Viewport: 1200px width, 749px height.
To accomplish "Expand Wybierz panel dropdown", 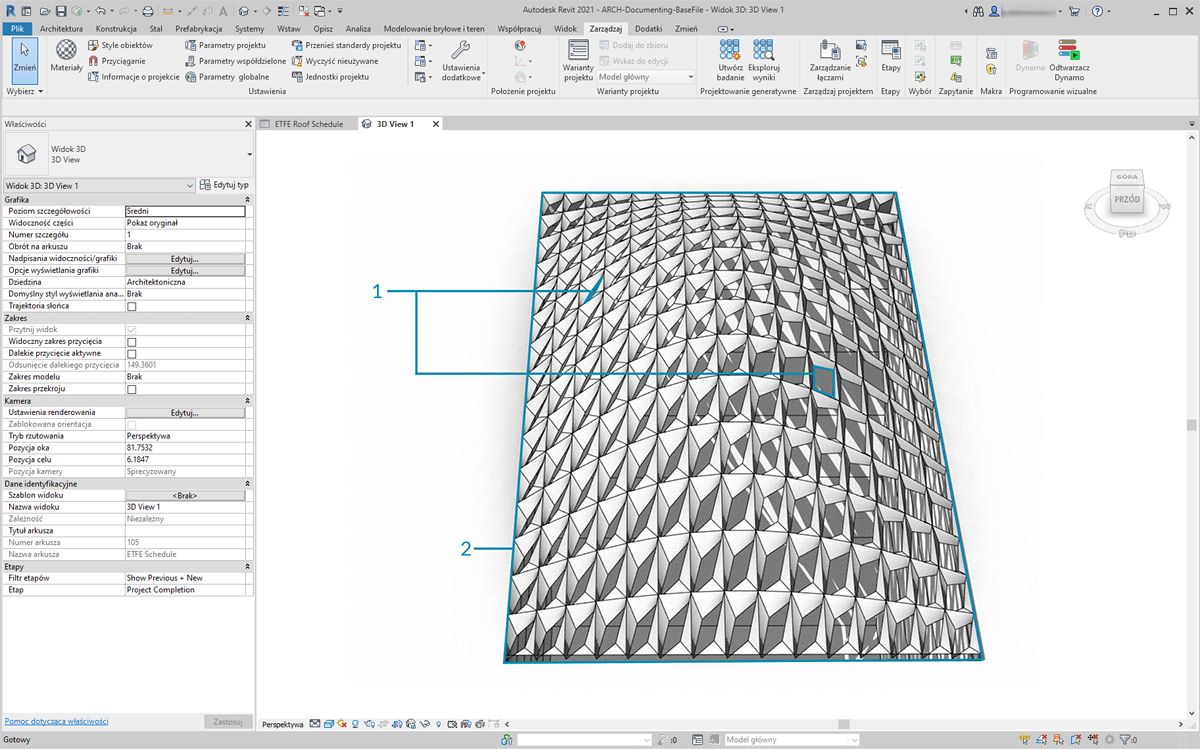I will pyautogui.click(x=24, y=91).
